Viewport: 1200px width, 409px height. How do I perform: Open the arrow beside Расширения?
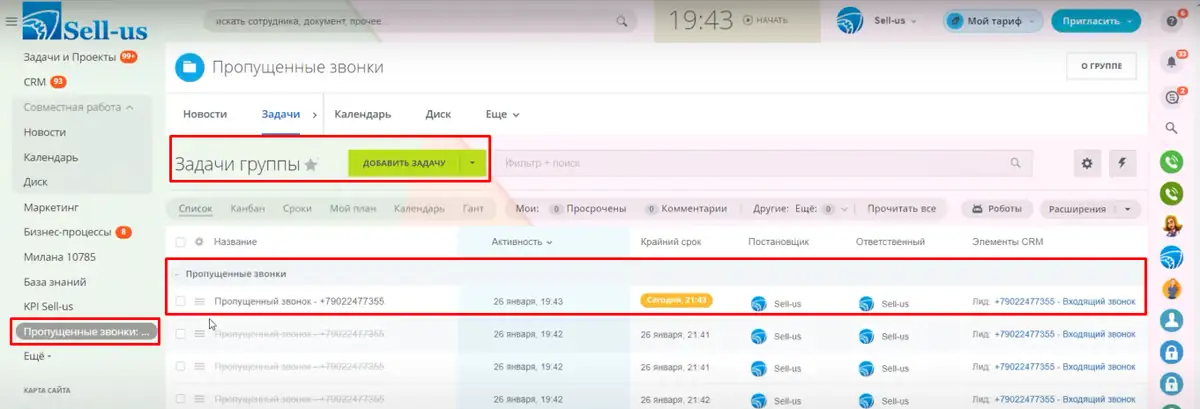click(1129, 209)
